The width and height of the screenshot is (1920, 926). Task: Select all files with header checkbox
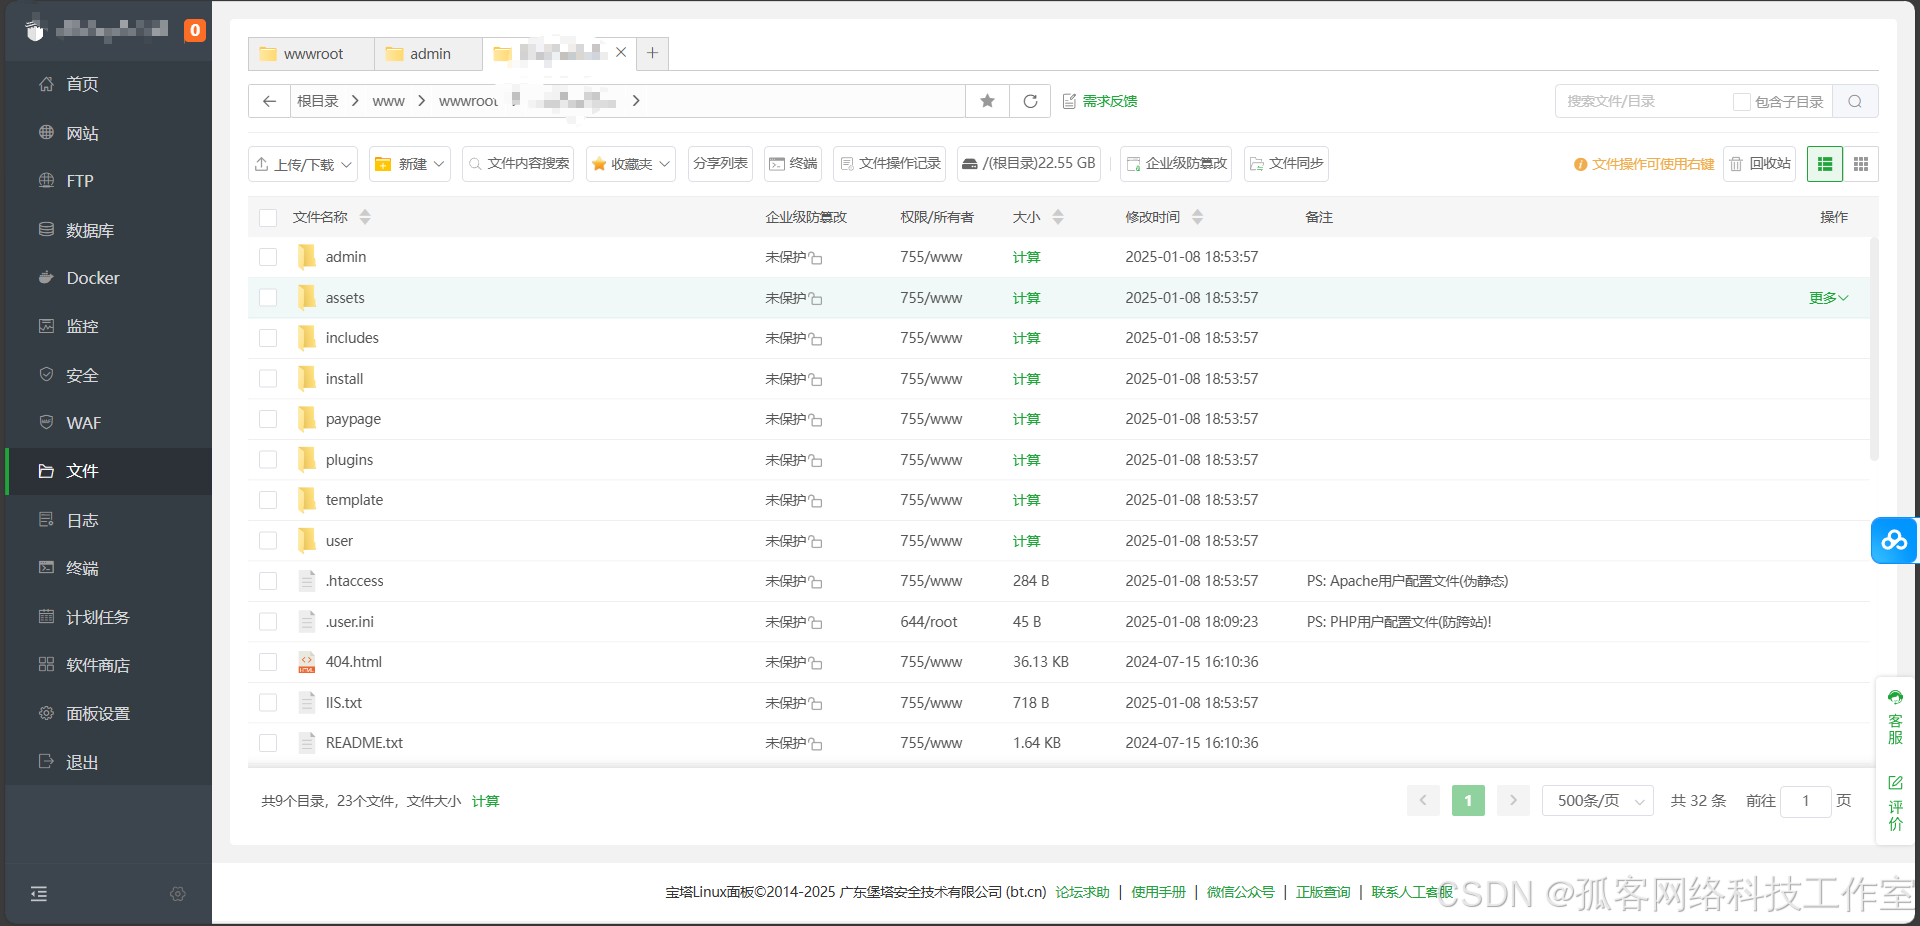(268, 217)
